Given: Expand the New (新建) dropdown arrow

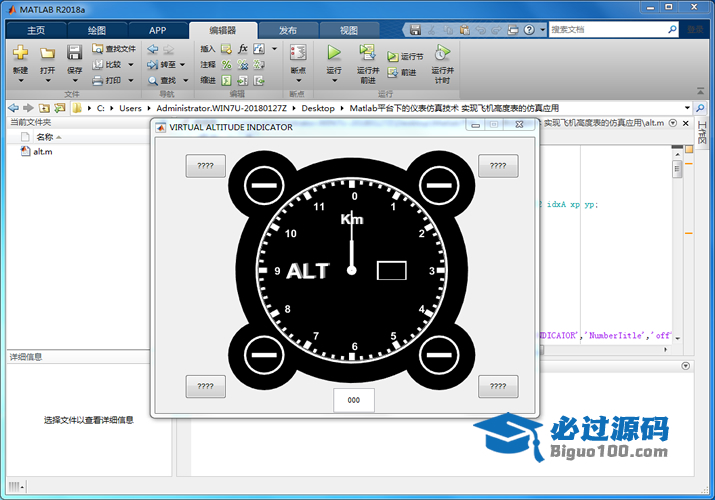Looking at the screenshot, I should [21, 81].
